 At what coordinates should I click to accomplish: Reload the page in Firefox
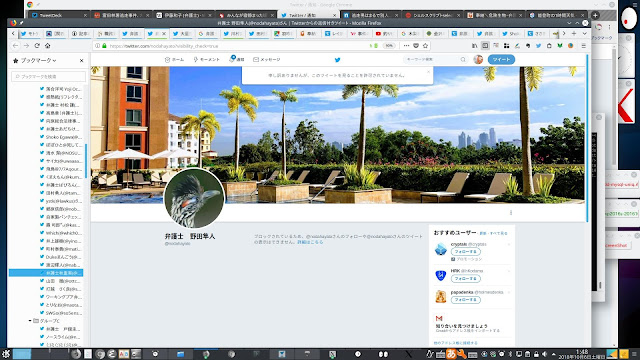[37, 46]
